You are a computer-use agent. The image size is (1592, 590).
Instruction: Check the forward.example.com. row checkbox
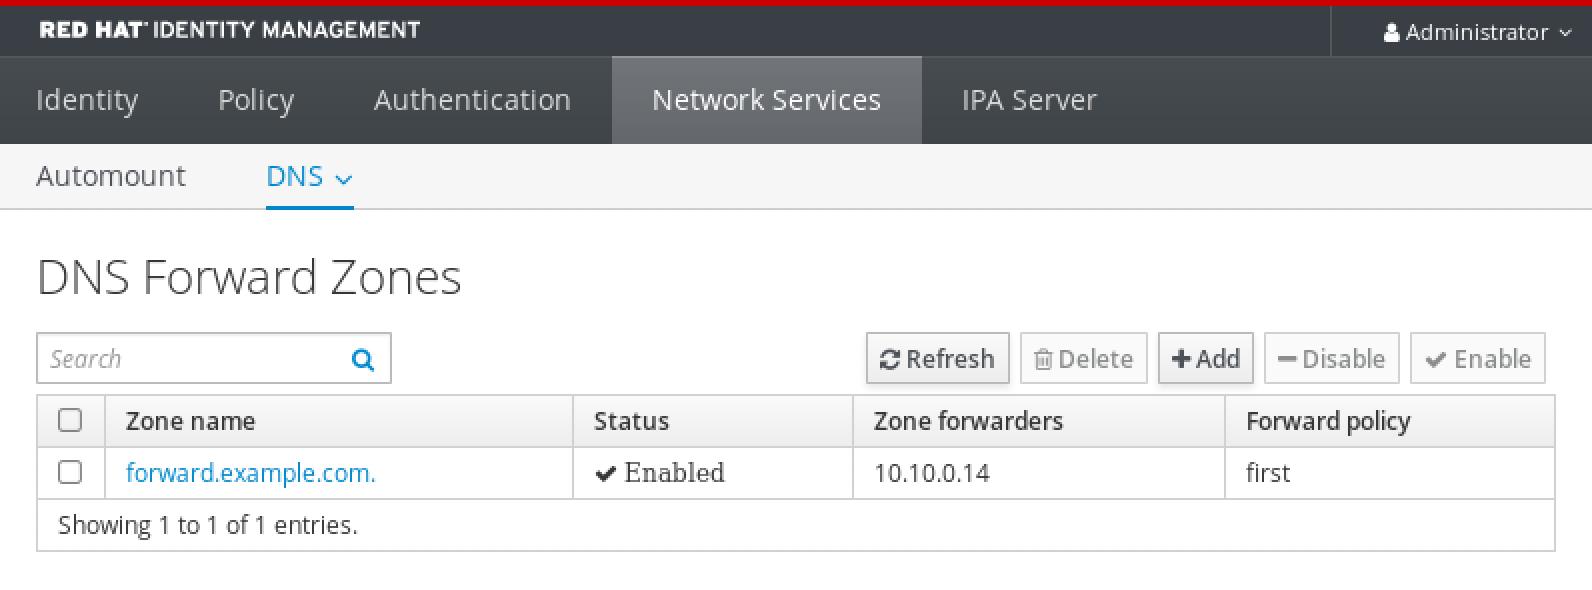[x=70, y=472]
